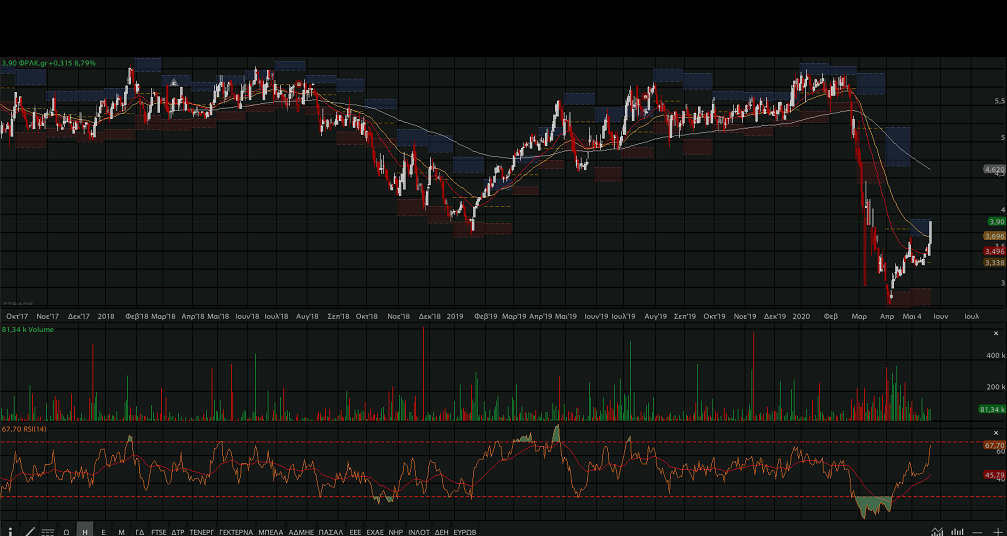The image size is (1007, 536).
Task: Open the bar indicators icon
Action: click(957, 531)
